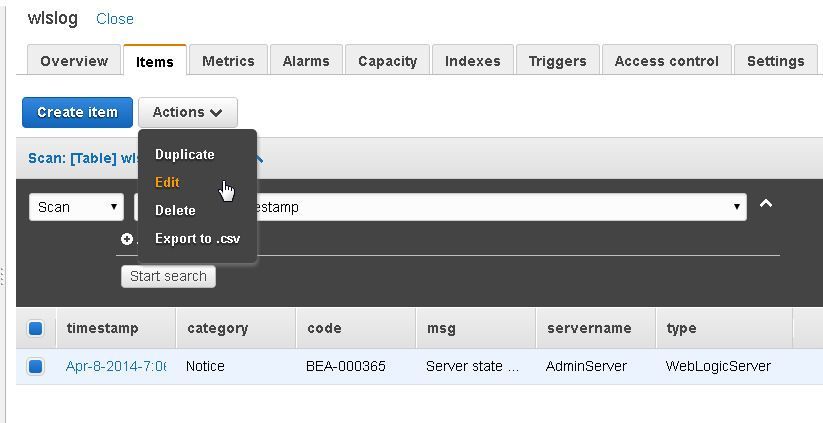
Task: Open the Scan type dropdown
Action: click(x=77, y=207)
